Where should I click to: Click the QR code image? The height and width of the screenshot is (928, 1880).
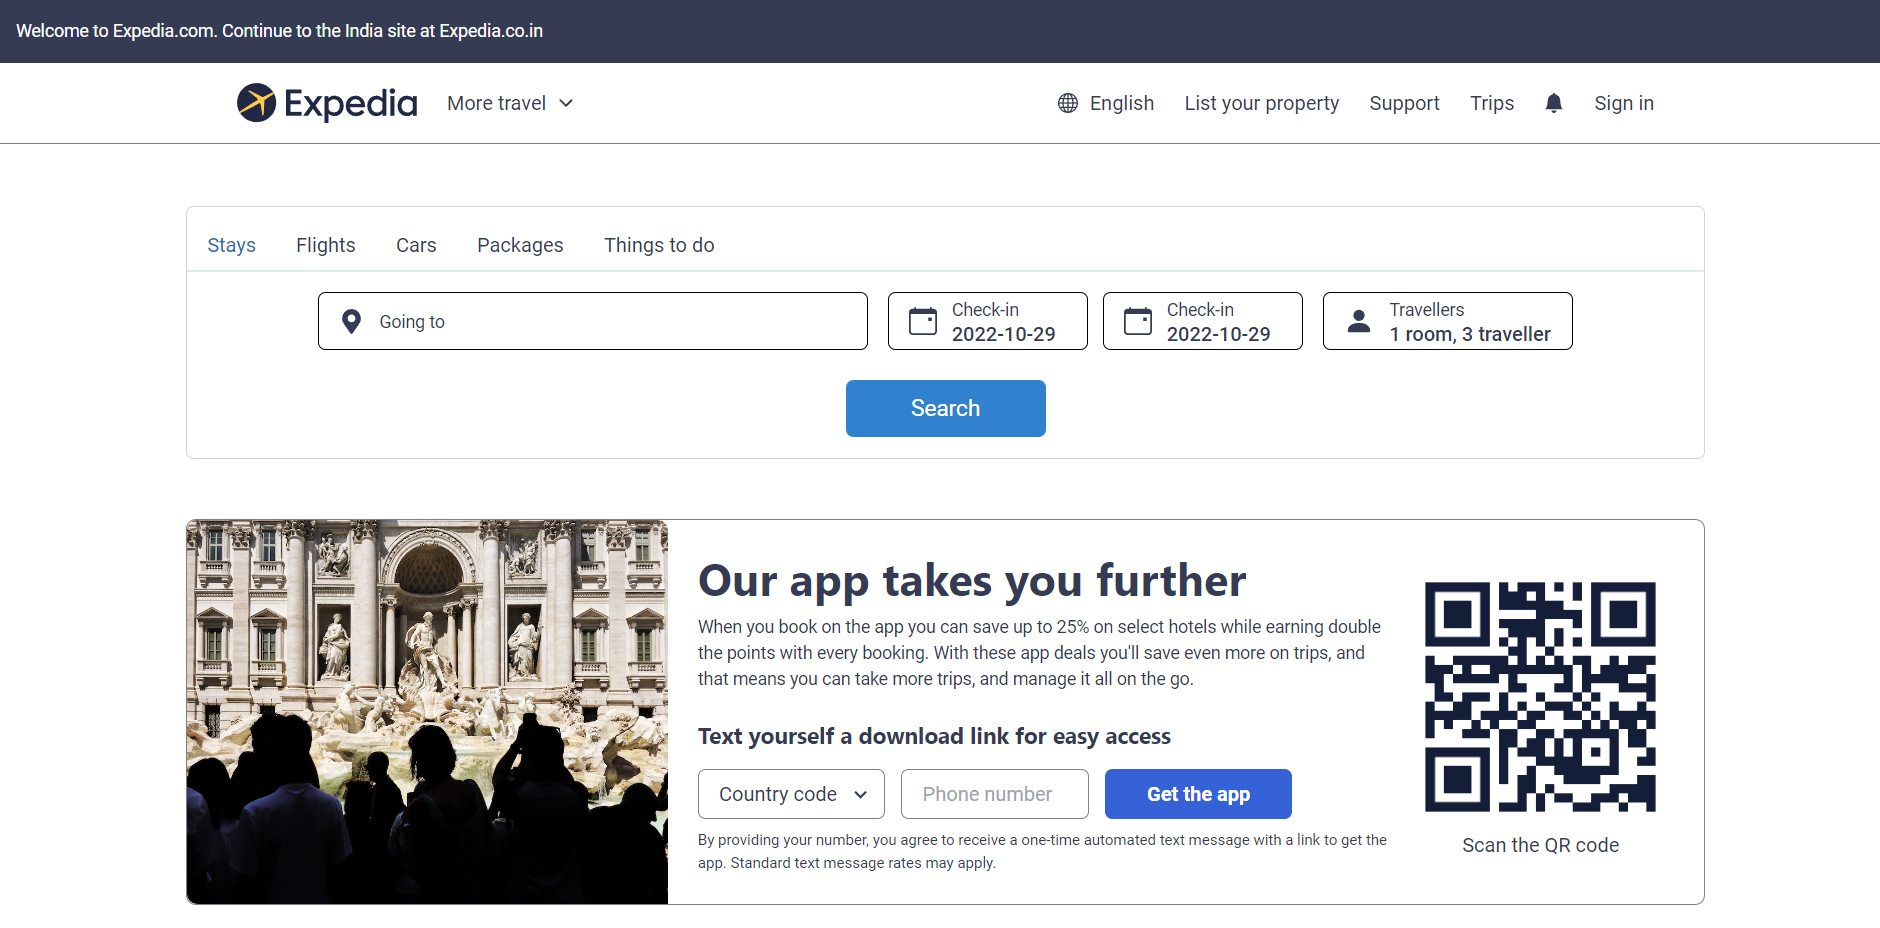[x=1539, y=697]
